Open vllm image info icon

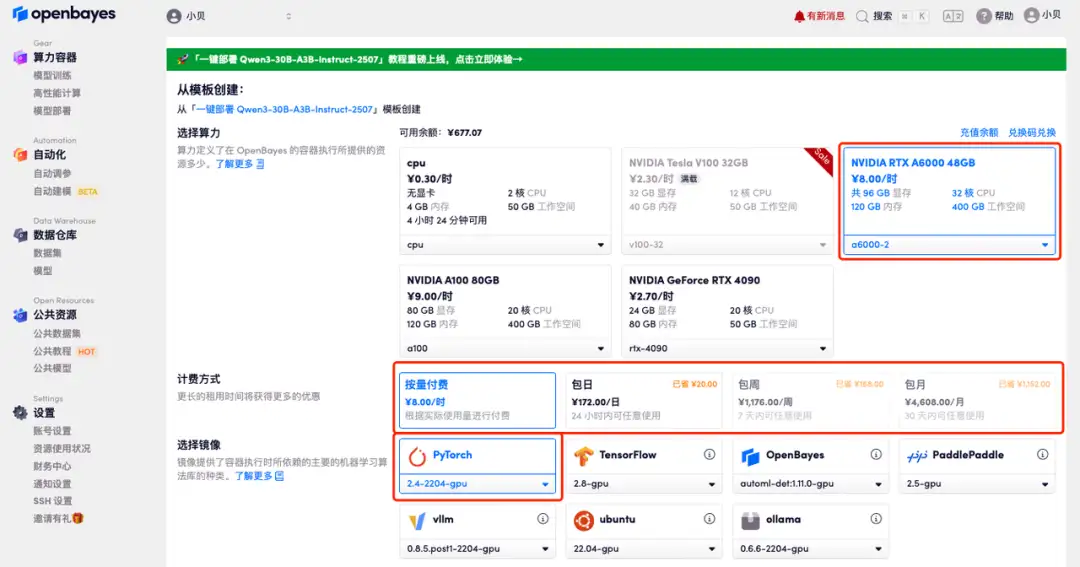[x=543, y=519]
